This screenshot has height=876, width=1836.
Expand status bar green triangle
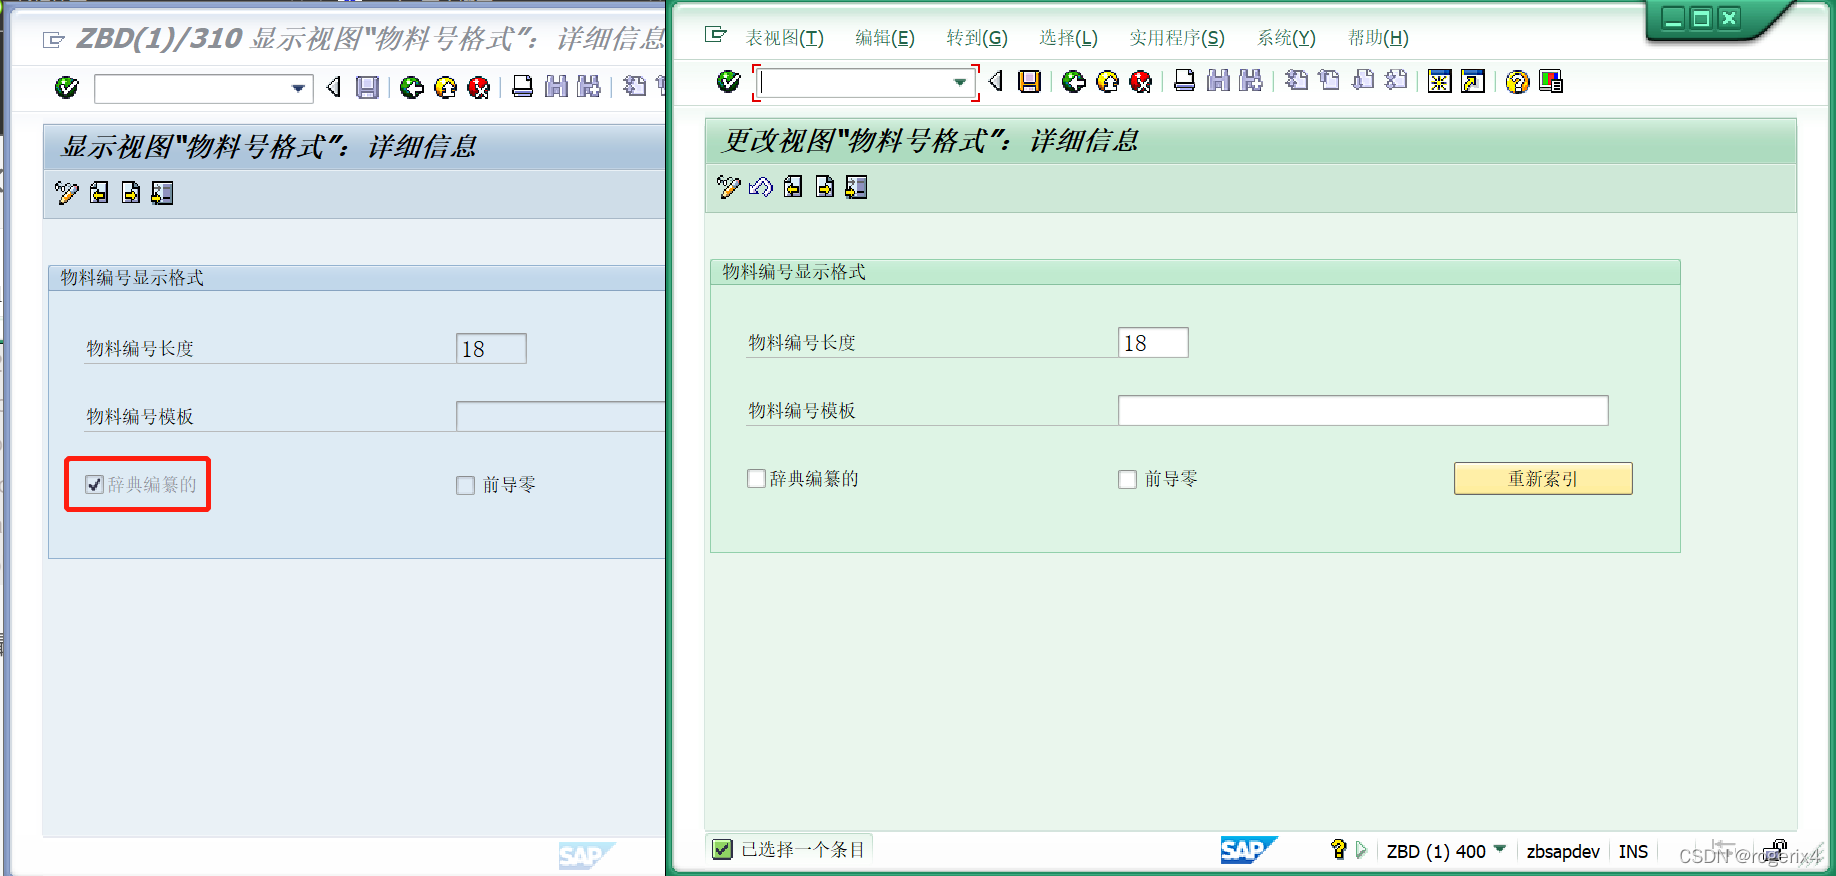tap(1361, 850)
